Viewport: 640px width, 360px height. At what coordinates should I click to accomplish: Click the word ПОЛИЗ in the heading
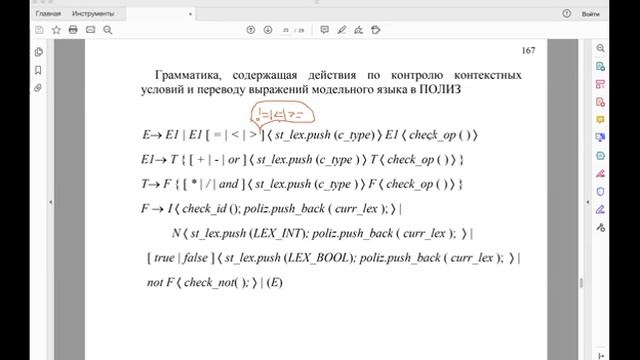point(440,89)
